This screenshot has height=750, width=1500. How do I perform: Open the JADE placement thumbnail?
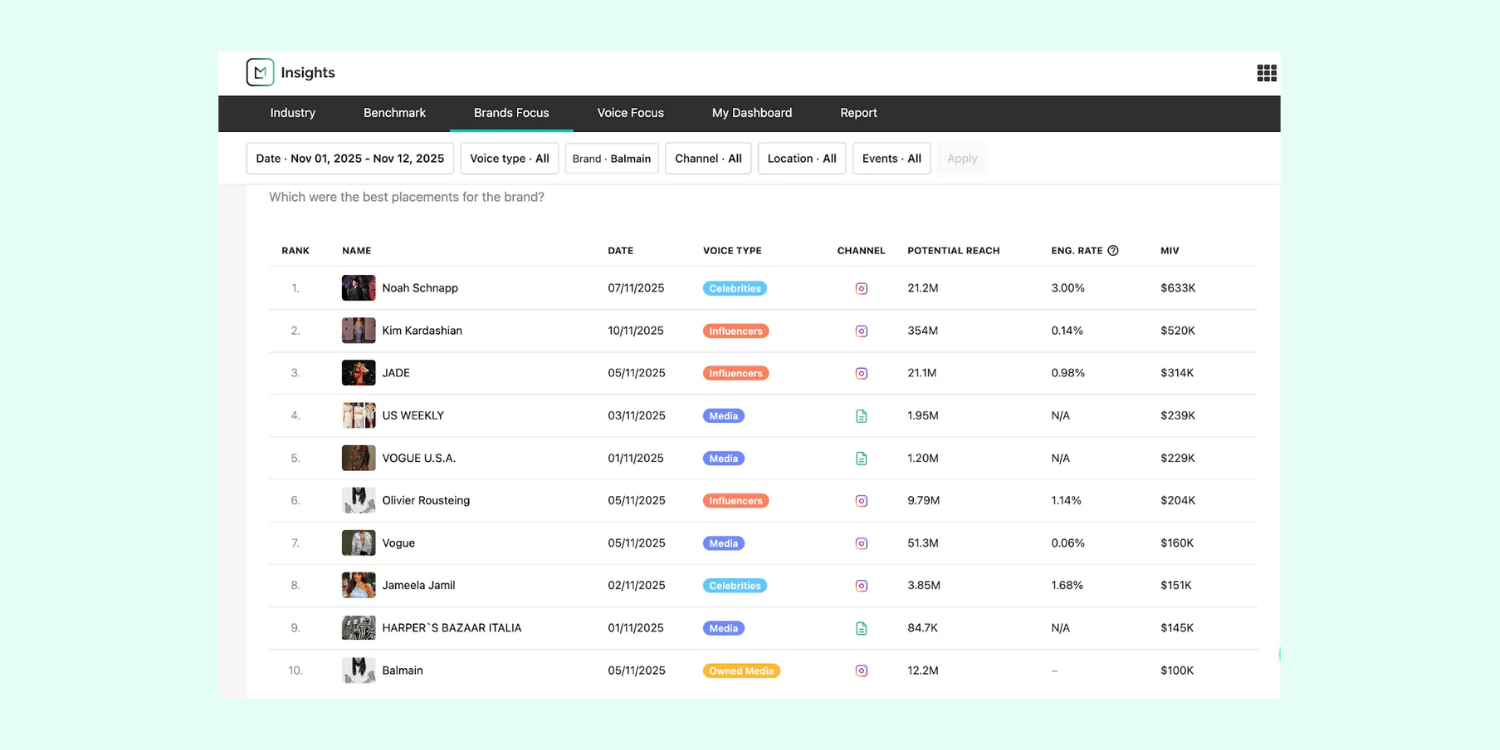click(x=358, y=373)
